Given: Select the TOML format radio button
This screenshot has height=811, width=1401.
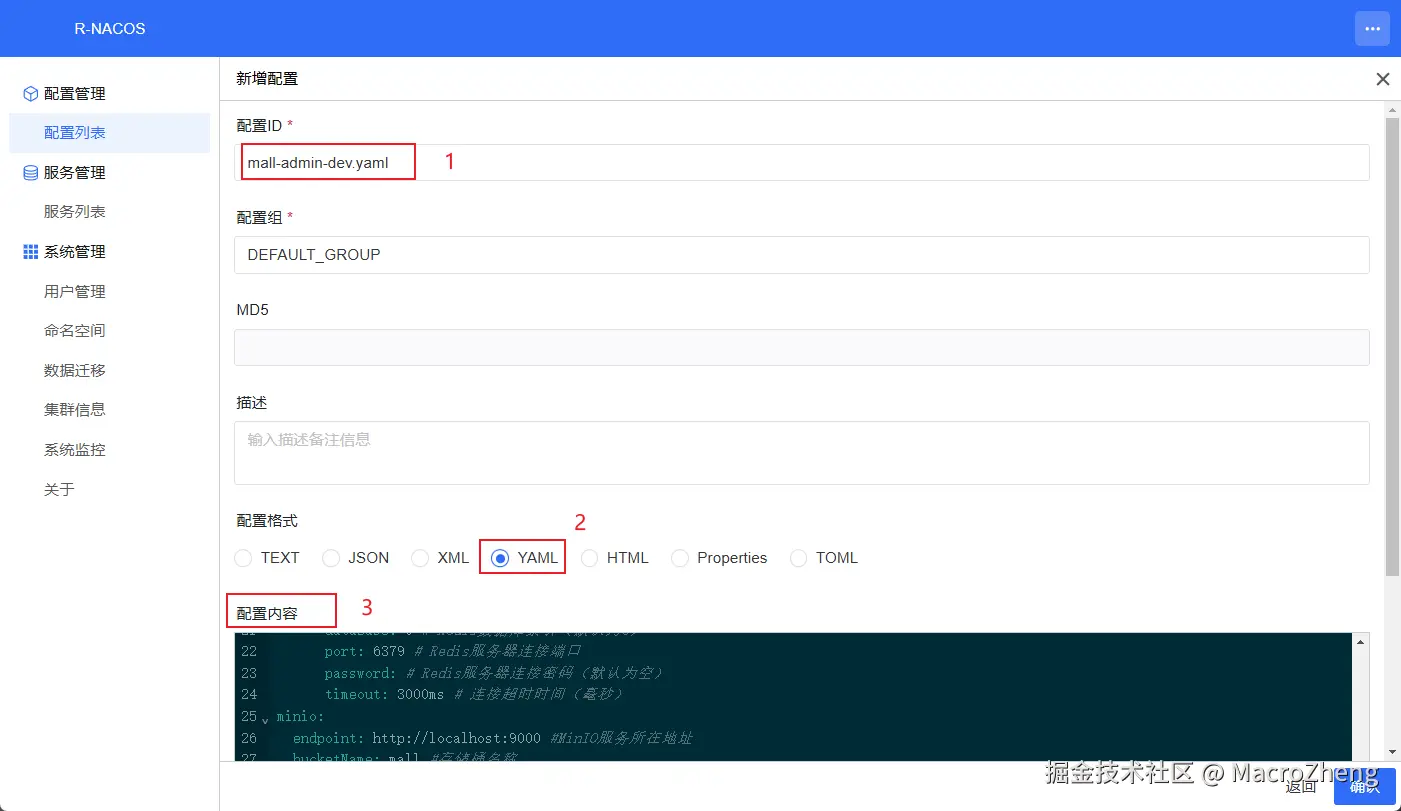Looking at the screenshot, I should tap(798, 558).
